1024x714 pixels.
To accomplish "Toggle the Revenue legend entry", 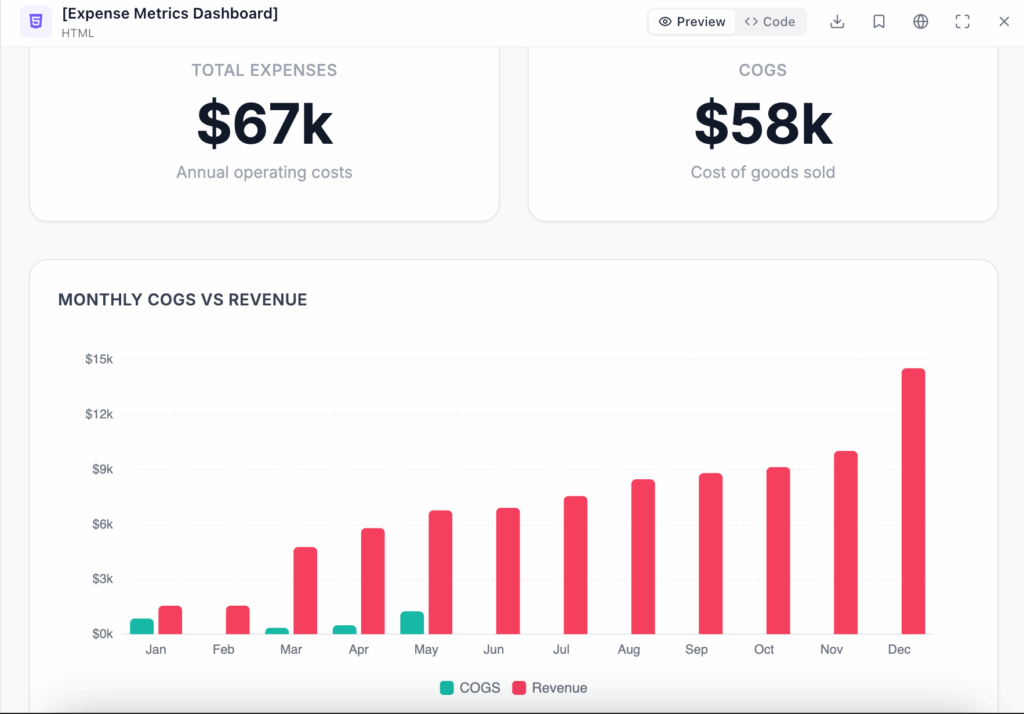I will click(550, 688).
